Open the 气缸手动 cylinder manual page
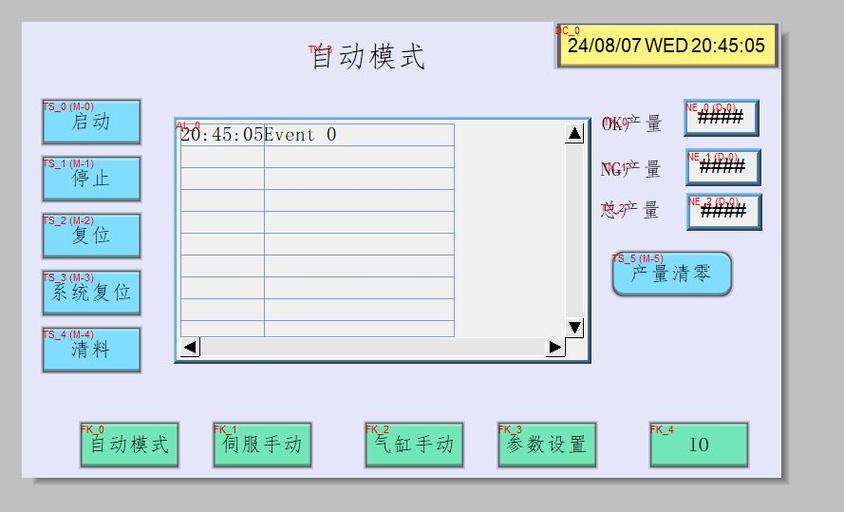The height and width of the screenshot is (512, 844). (414, 445)
